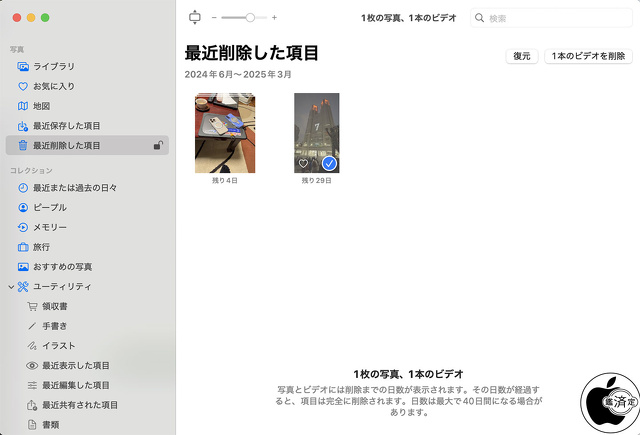
Task: Click the 検索 search field
Action: (x=555, y=18)
